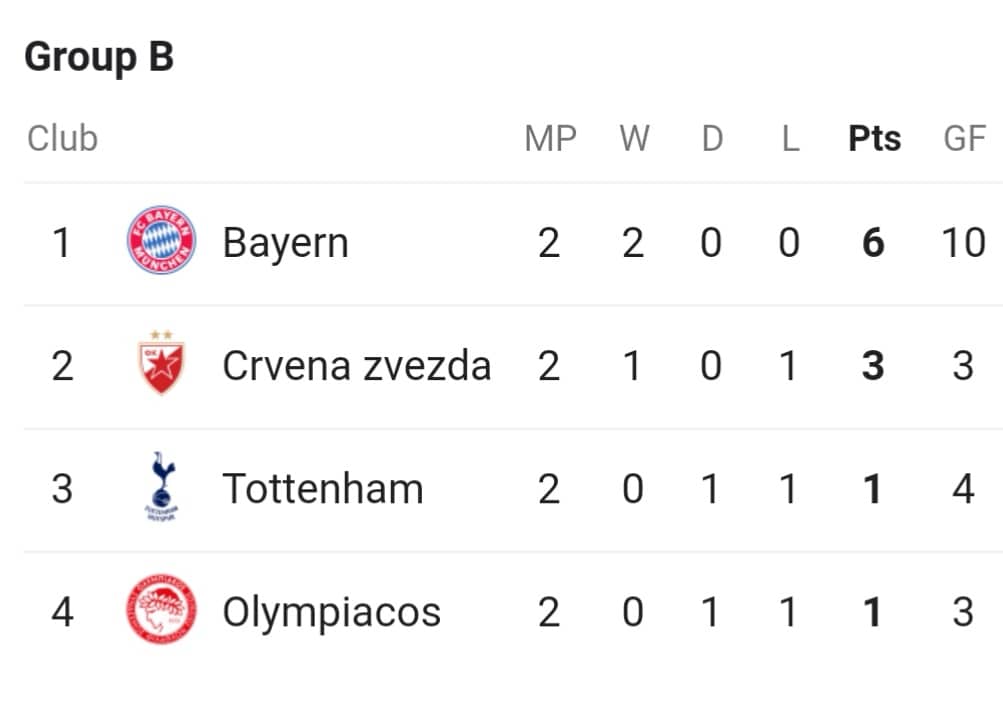Click the Tottenham cockerel crest
Screen dimensions: 1003x728
coord(162,487)
